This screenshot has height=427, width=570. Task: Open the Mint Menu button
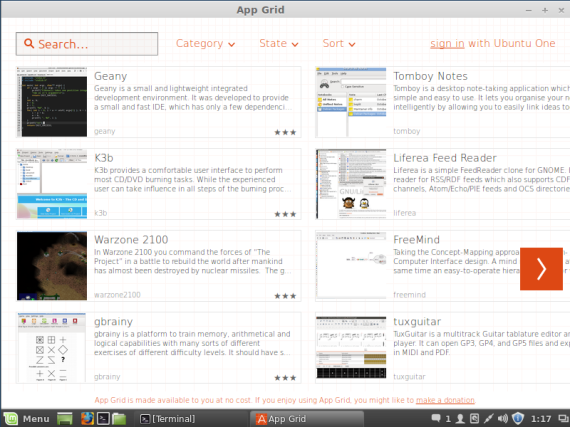point(27,419)
